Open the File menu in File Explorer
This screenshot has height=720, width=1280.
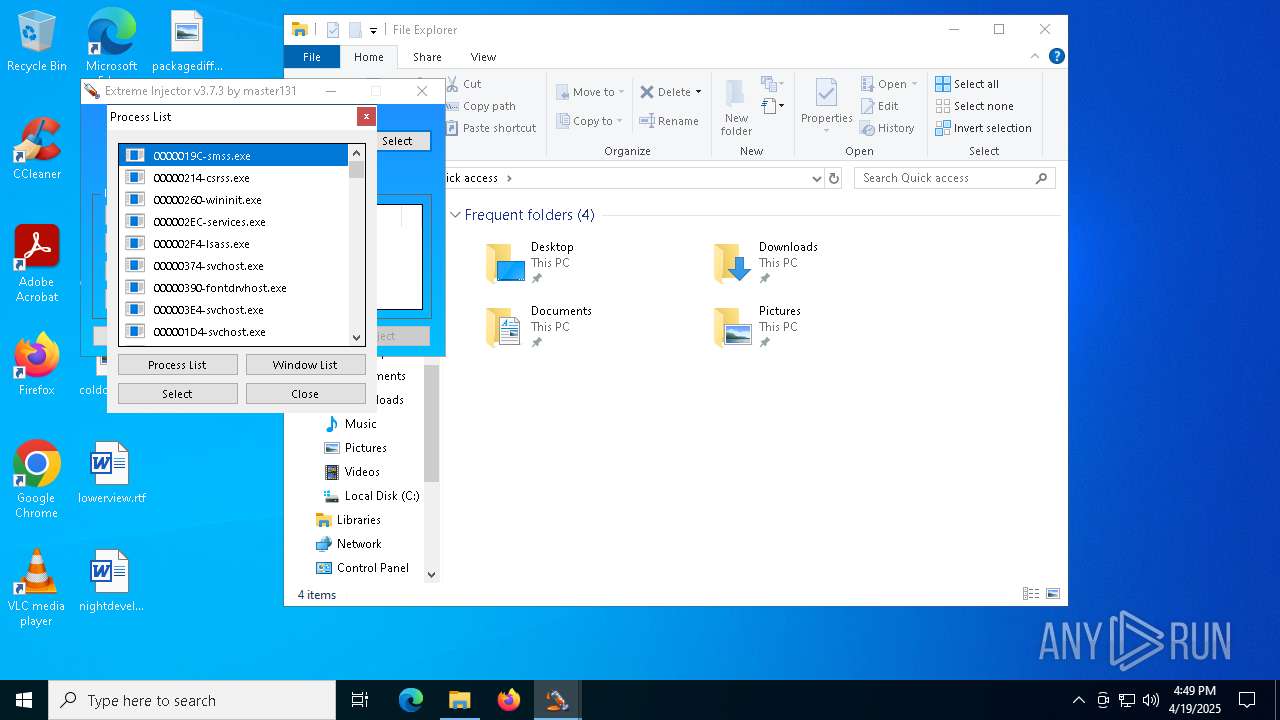312,57
